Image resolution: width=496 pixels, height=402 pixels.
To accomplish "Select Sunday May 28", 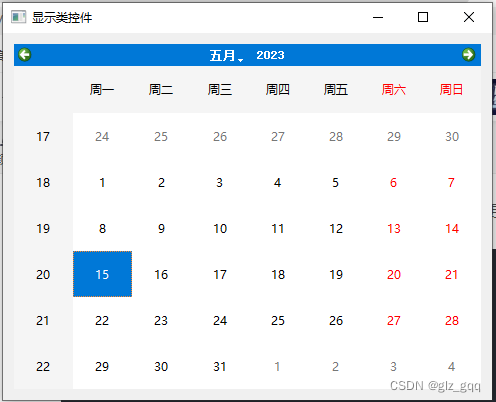I will pos(452,320).
